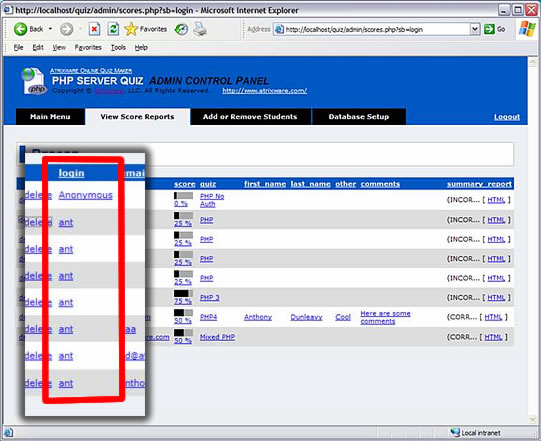Image resolution: width=541 pixels, height=441 pixels.
Task: Click the Refresh page icon
Action: tap(113, 29)
